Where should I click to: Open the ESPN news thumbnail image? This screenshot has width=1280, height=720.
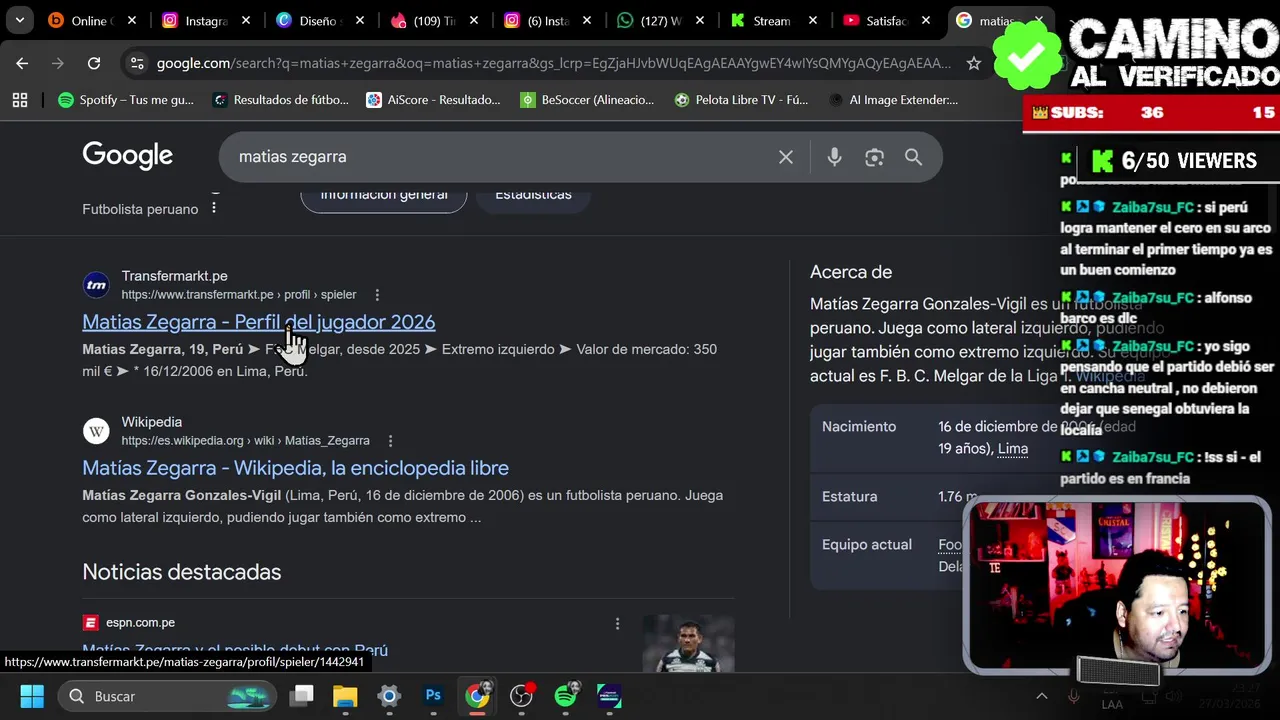(688, 643)
